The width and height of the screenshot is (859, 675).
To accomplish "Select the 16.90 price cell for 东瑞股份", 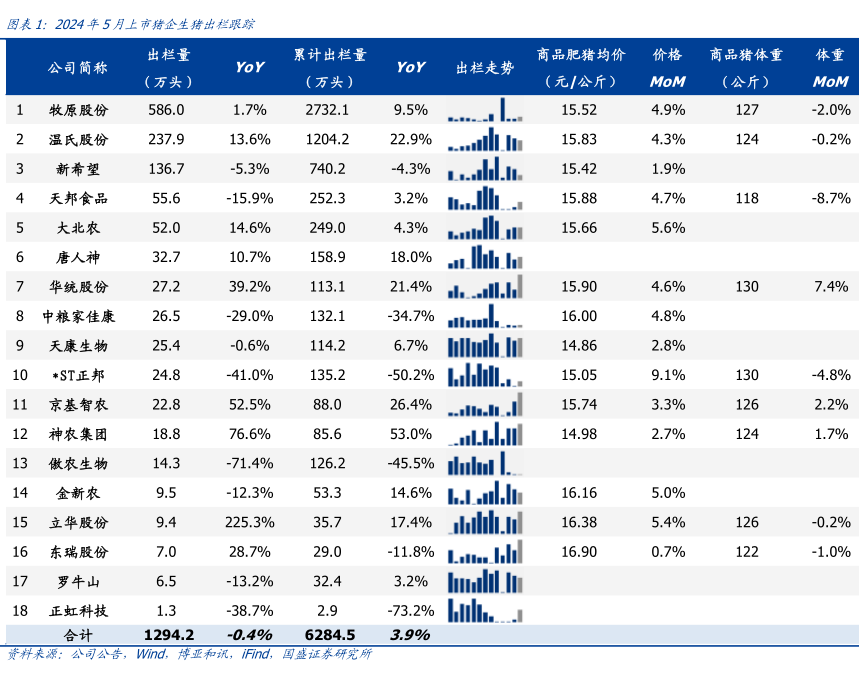I will coord(580,552).
